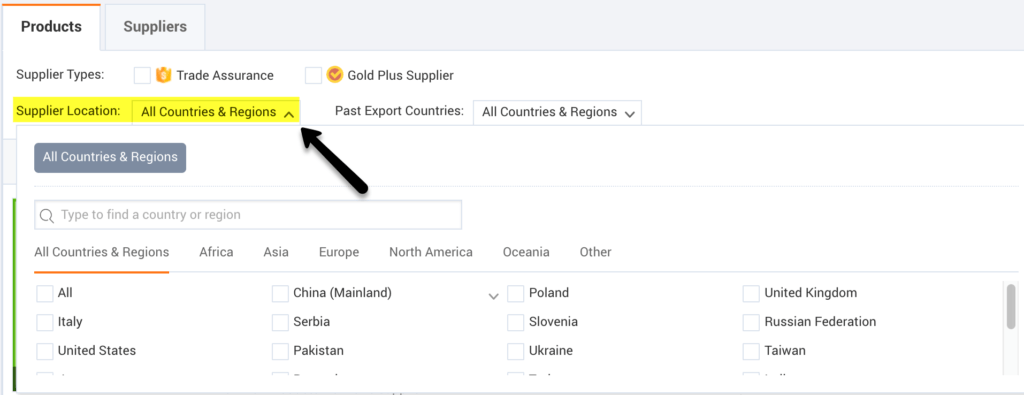The image size is (1024, 395).
Task: Tick the Gold Plus Supplier checkbox
Action: (313, 76)
